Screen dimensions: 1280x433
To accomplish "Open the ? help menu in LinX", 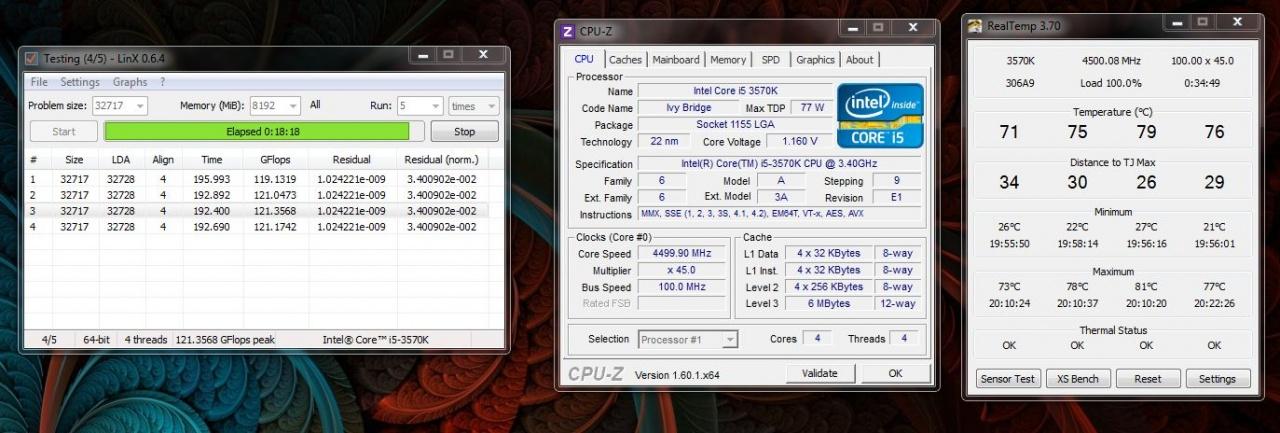I will (163, 82).
